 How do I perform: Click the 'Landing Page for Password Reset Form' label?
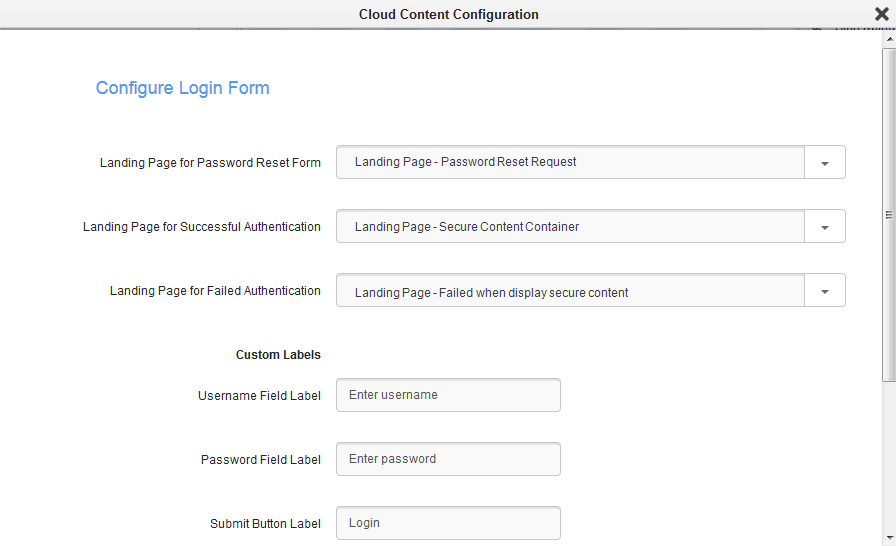pyautogui.click(x=210, y=163)
